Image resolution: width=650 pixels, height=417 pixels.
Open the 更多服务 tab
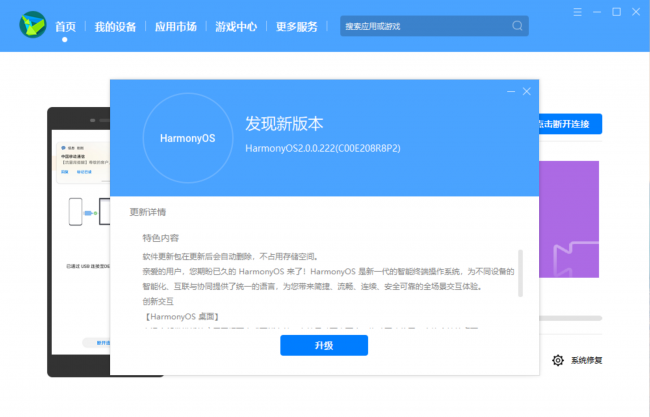[297, 27]
